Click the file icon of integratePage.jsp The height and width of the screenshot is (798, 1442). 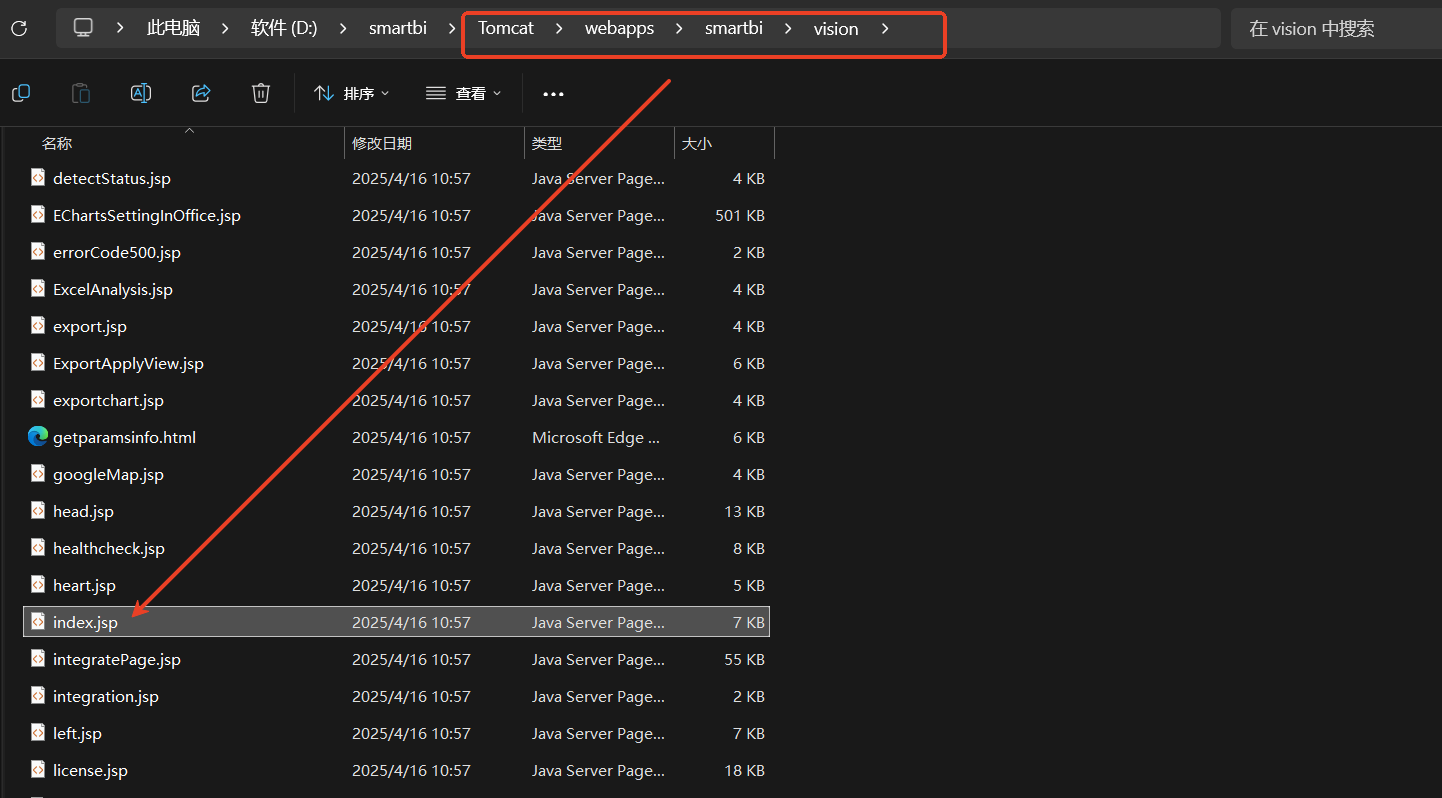38,659
